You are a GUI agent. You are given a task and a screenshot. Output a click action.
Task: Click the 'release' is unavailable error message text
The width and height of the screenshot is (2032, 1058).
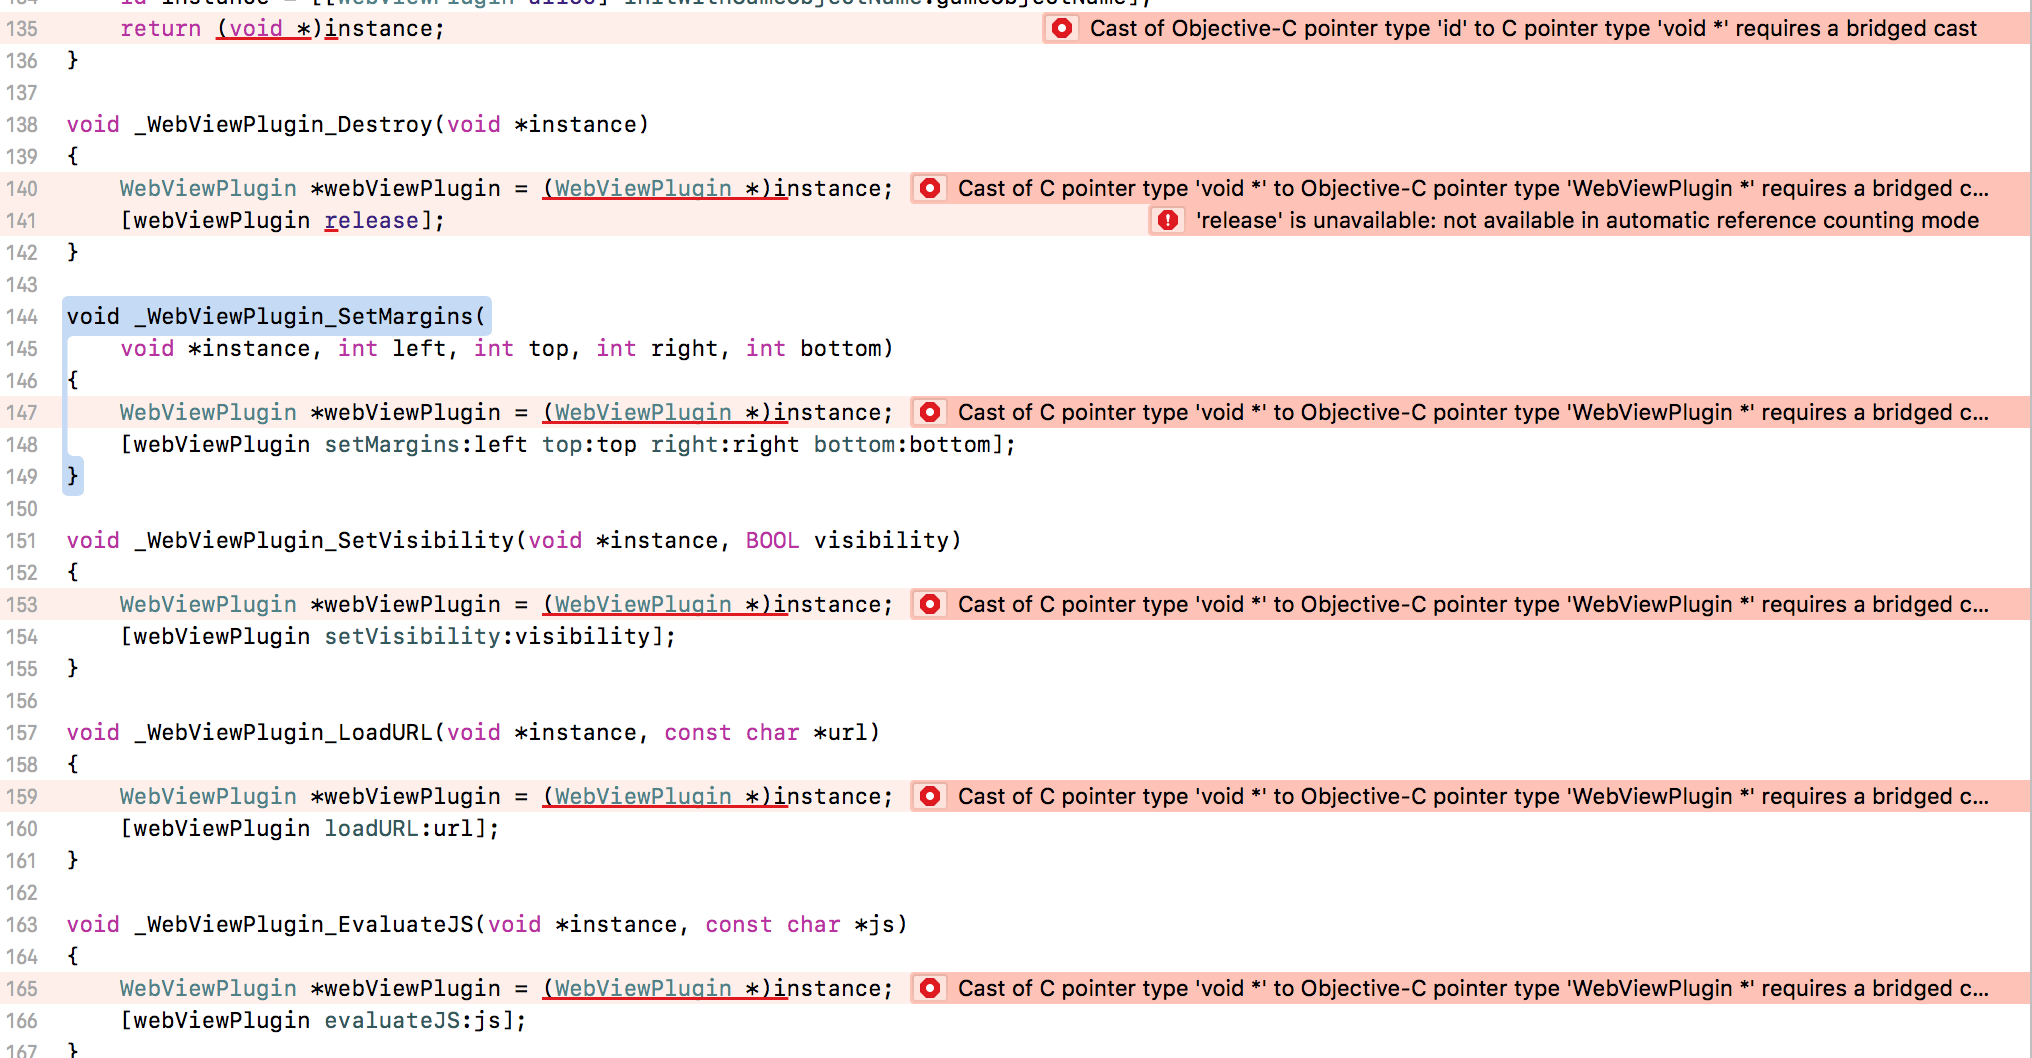[1590, 220]
